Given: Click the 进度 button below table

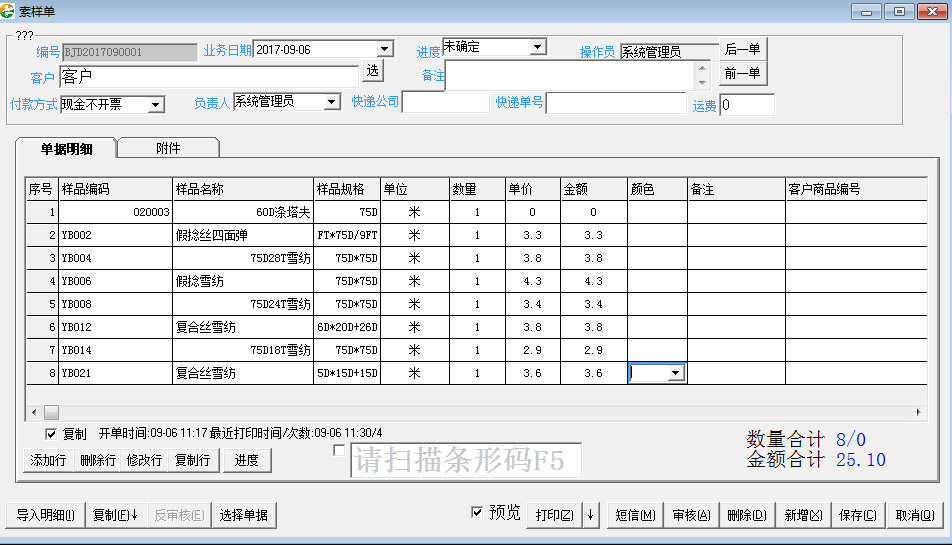Looking at the screenshot, I should click(246, 460).
